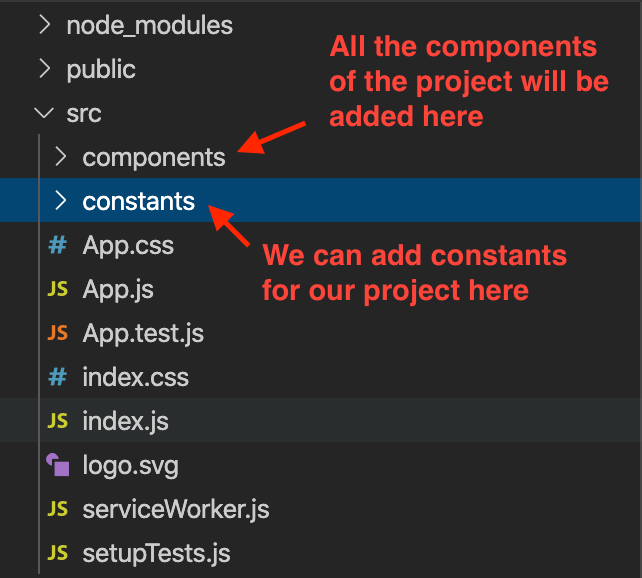Select the index.css file

135,378
